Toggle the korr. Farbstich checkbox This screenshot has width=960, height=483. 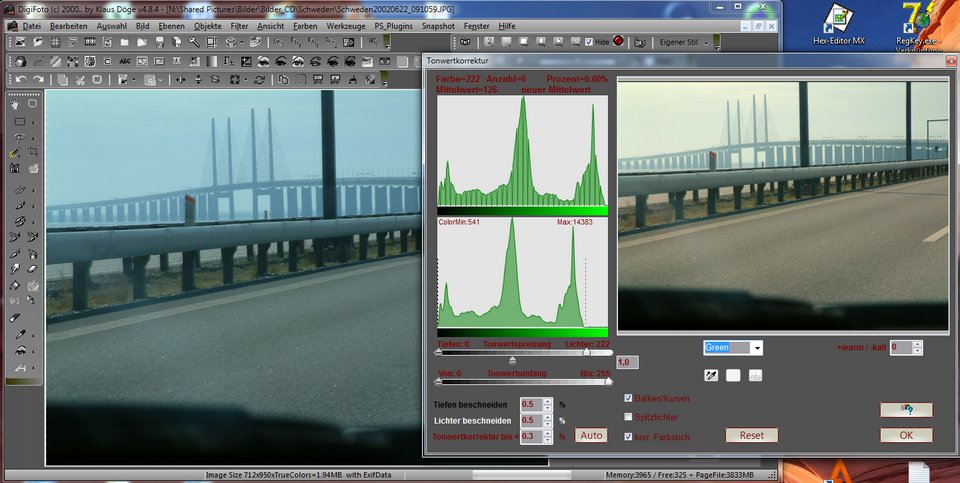[x=628, y=436]
